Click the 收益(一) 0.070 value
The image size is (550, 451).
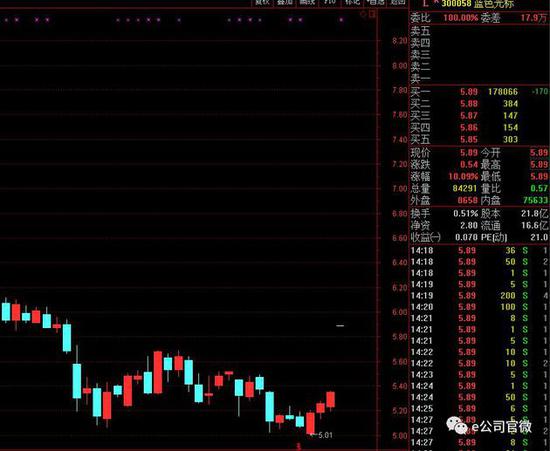tap(467, 237)
